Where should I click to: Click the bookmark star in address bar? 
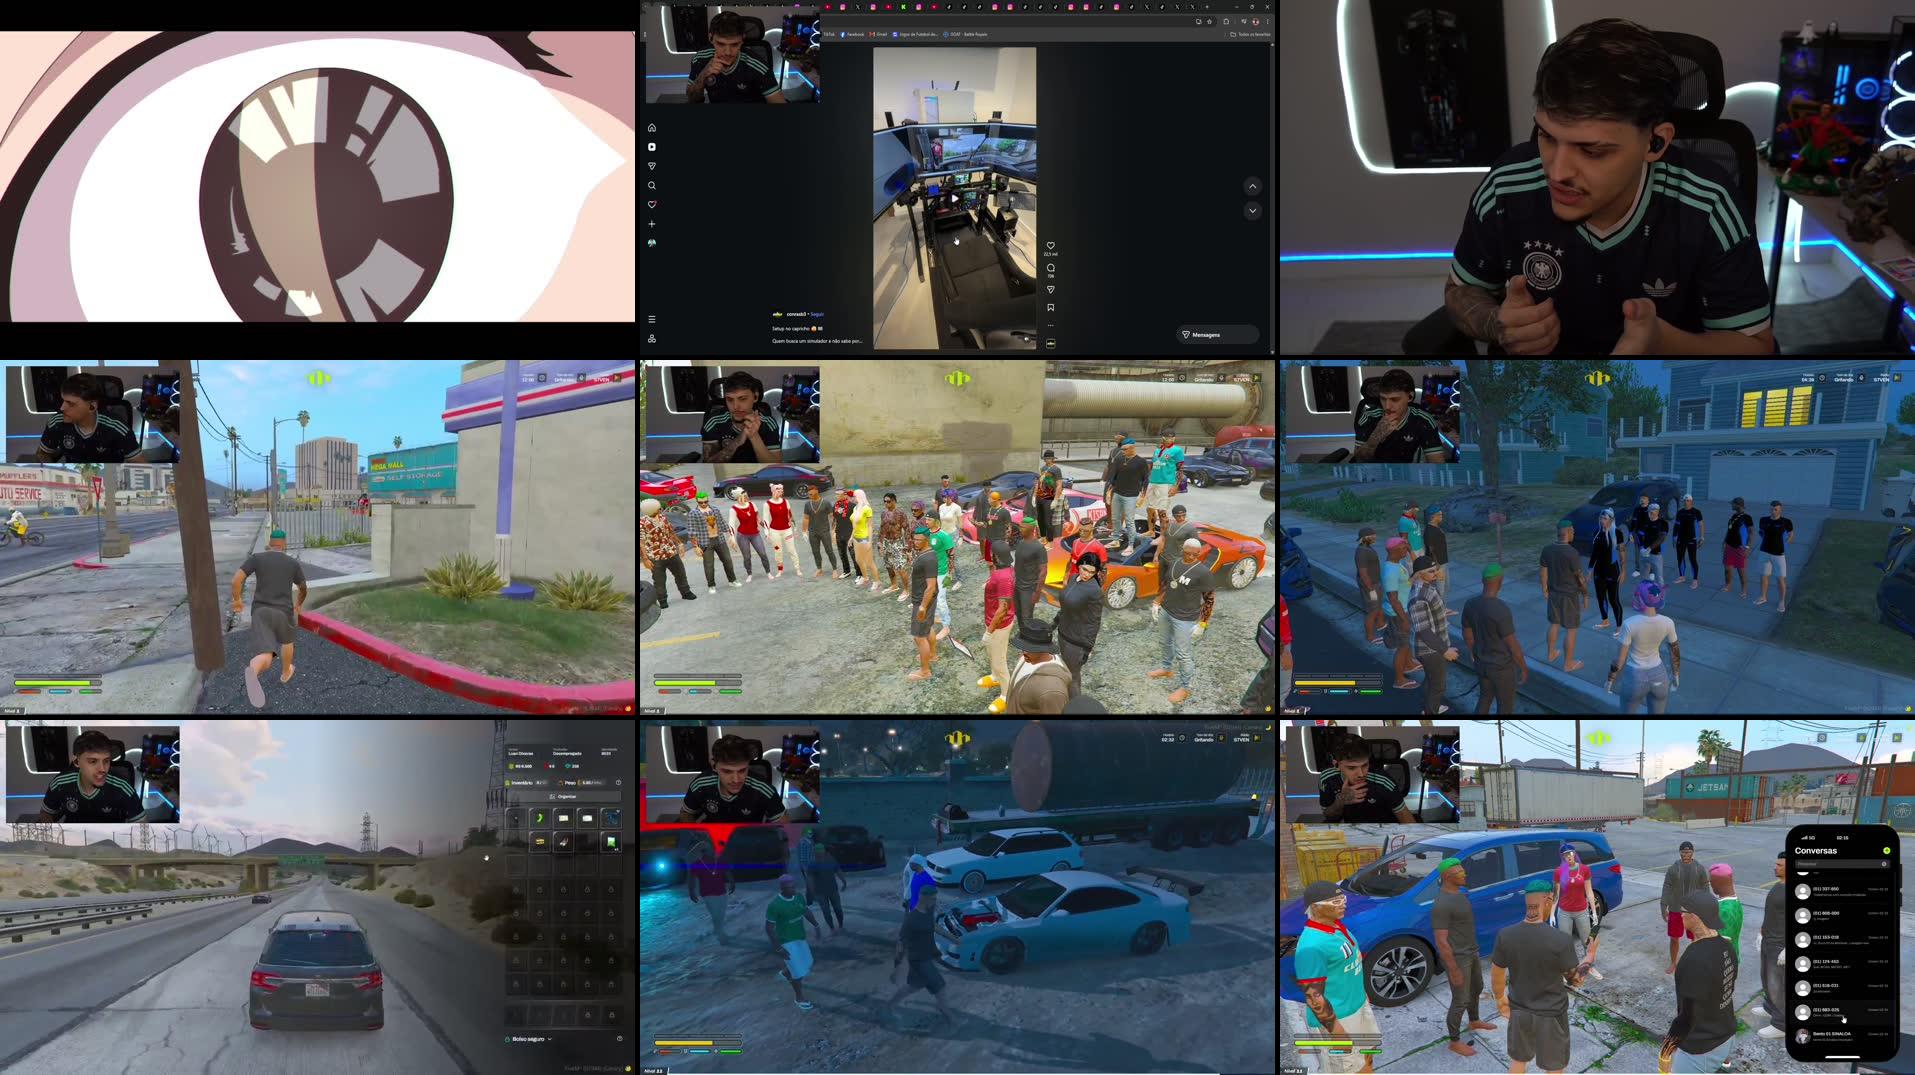tap(1209, 21)
